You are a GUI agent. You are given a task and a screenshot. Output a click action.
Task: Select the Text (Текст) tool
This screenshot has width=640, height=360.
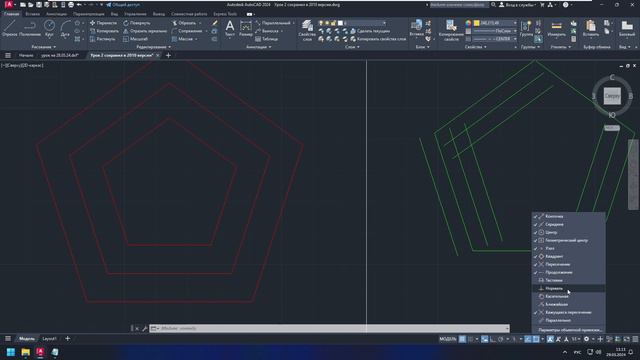coord(230,29)
